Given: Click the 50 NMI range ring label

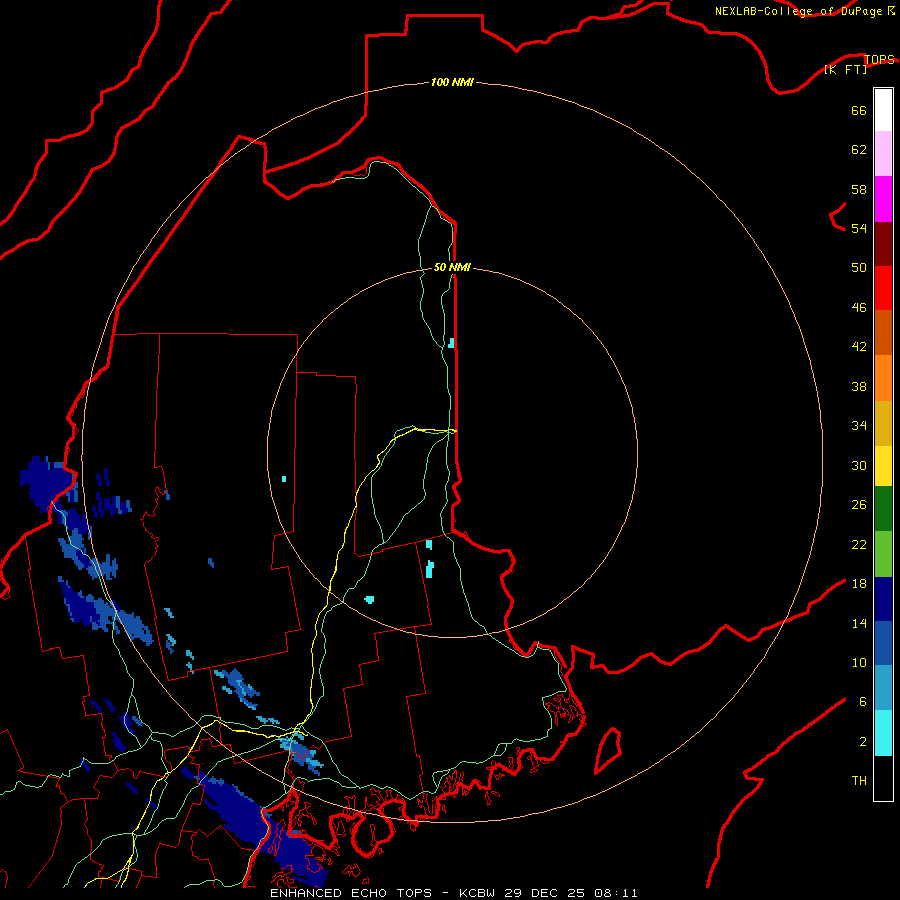Looking at the screenshot, I should coord(452,267).
